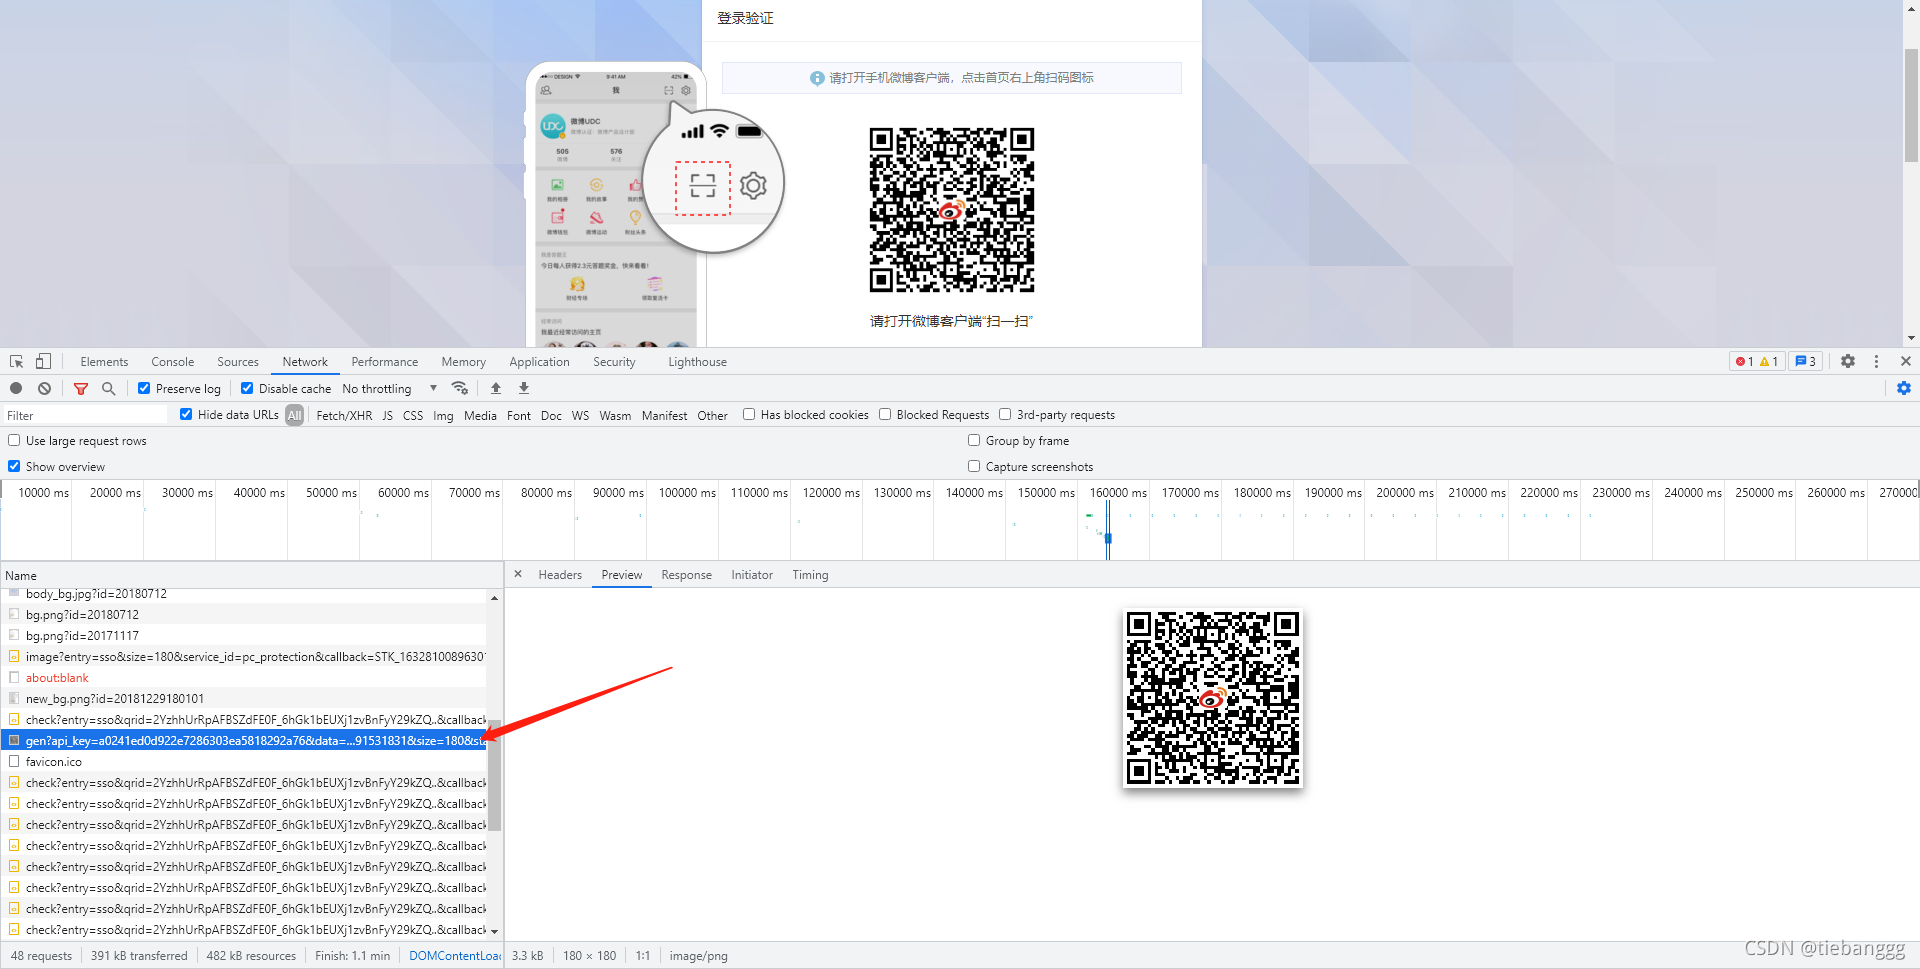
Task: Open the No throttling dropdown
Action: pos(390,389)
